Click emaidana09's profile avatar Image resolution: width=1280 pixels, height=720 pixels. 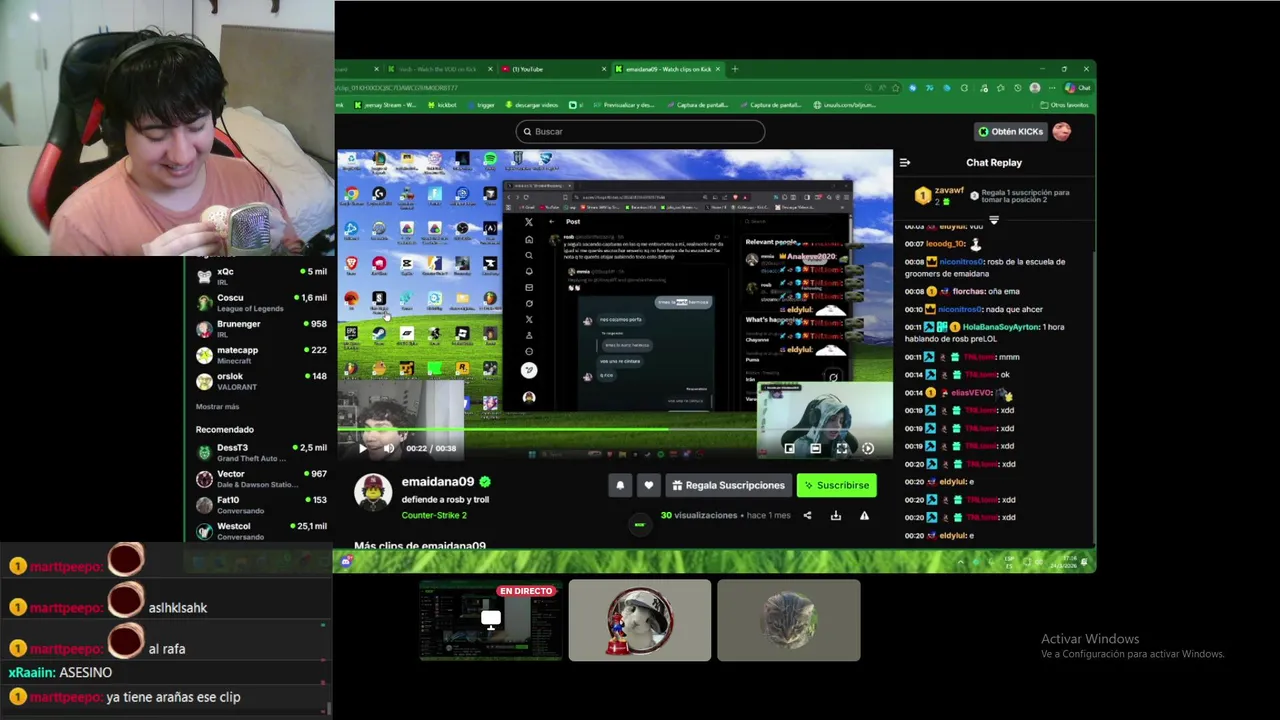coord(373,492)
